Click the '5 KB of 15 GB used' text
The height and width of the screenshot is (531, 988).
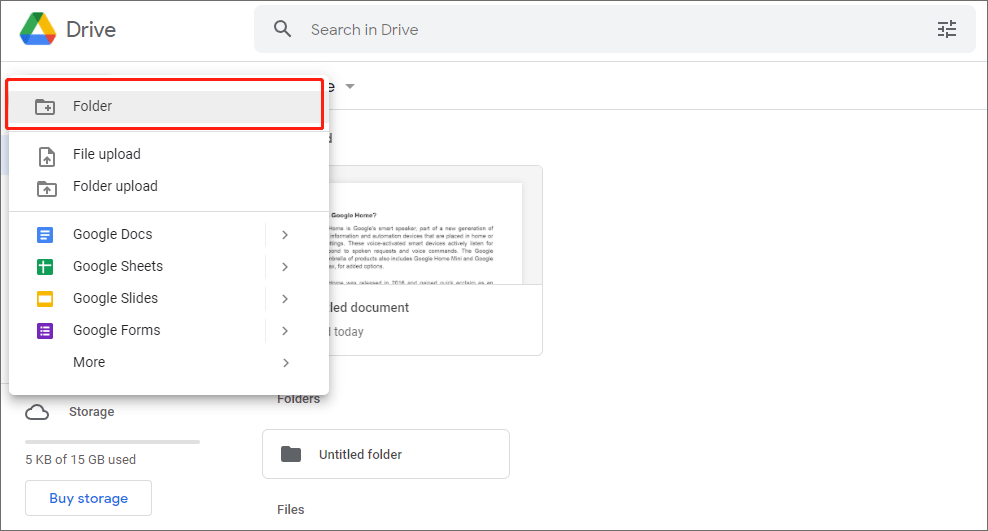[81, 460]
